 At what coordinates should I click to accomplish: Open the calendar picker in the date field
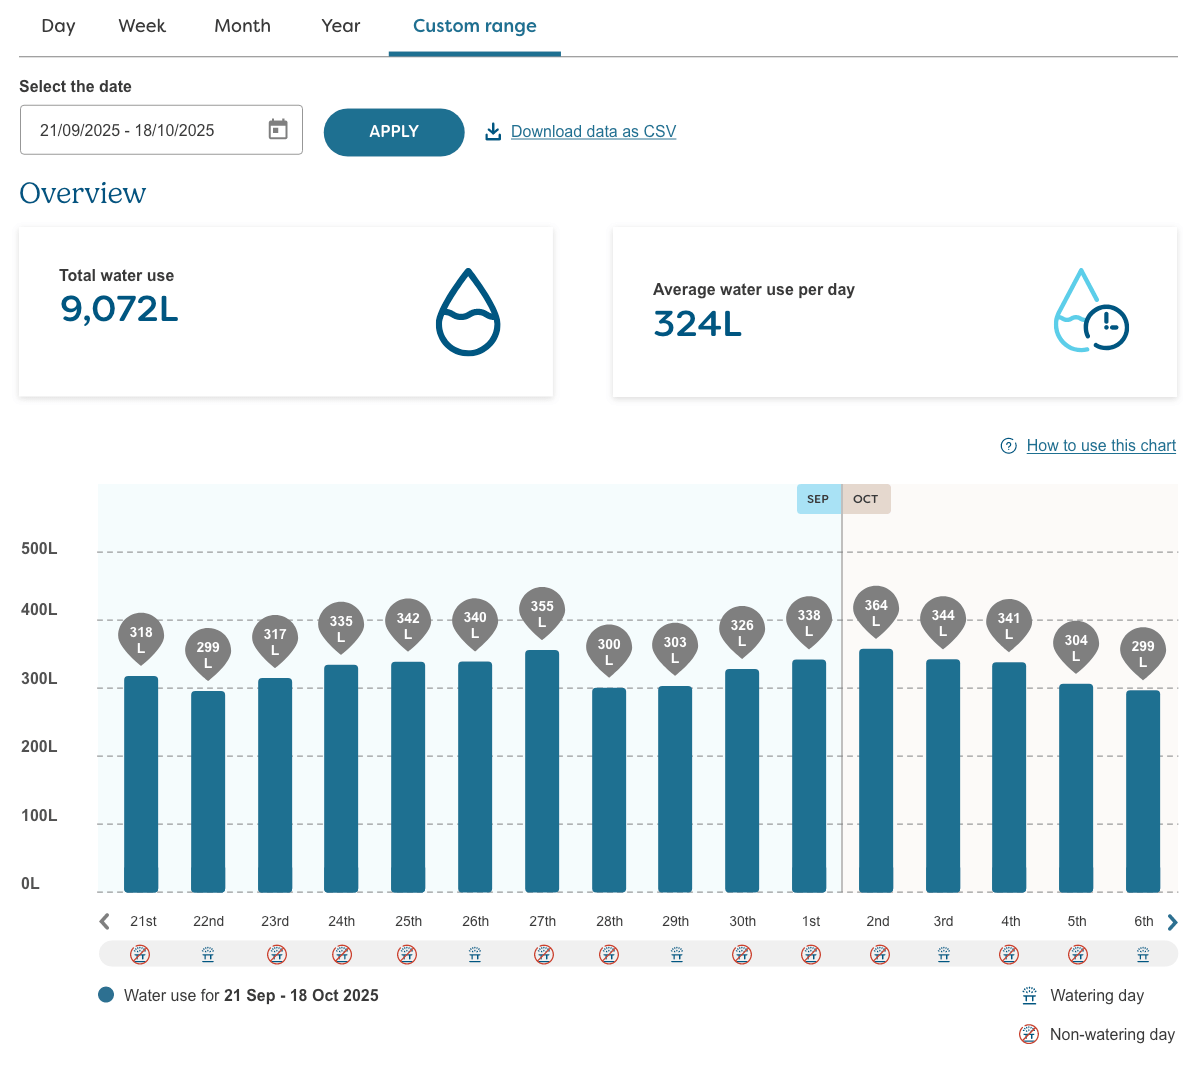(x=277, y=129)
